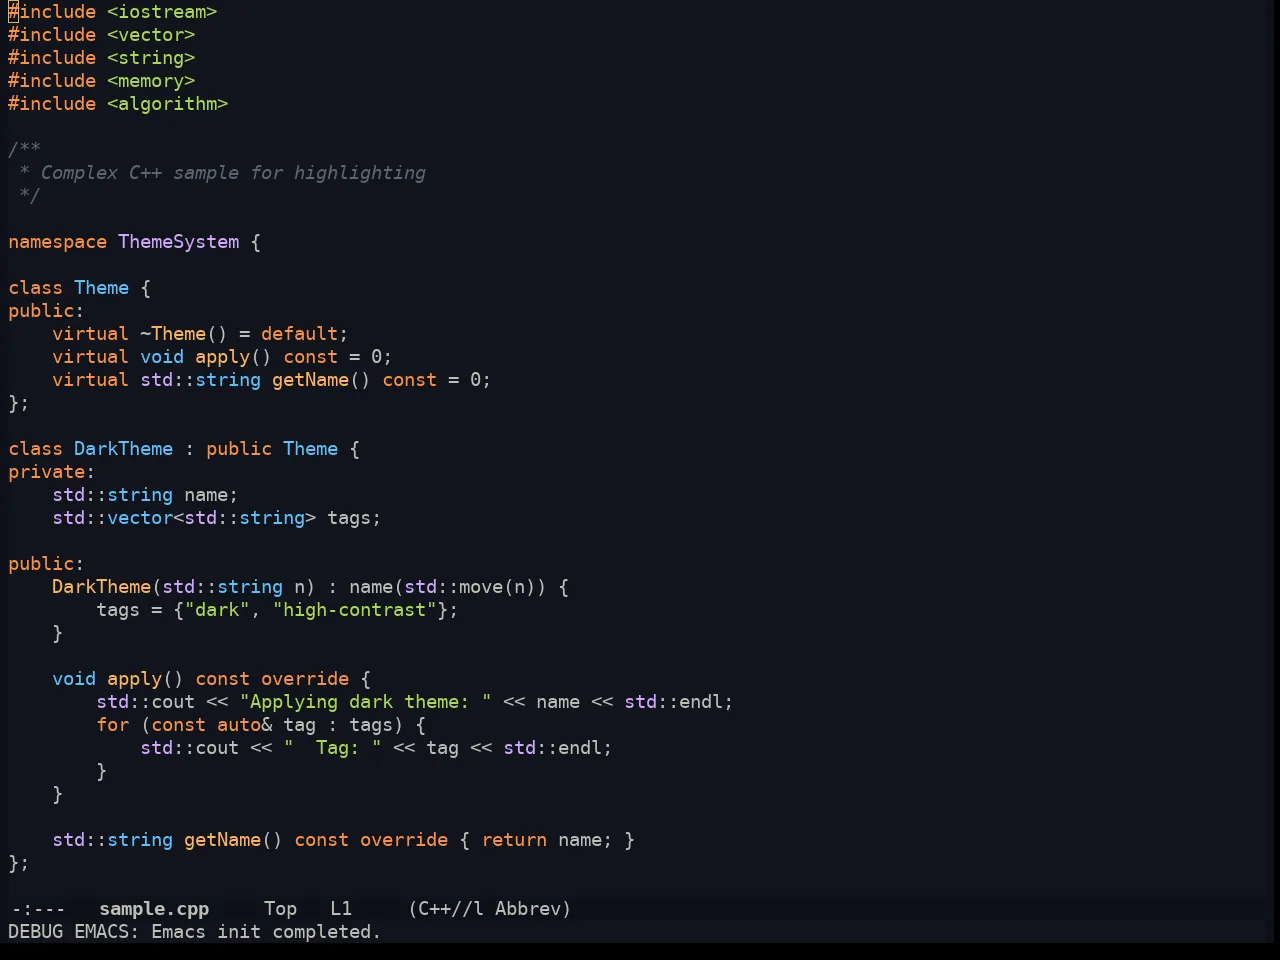Screen dimensions: 1280x960
Task: Click the echo area message "Emacs init completed."
Action: tap(266, 932)
